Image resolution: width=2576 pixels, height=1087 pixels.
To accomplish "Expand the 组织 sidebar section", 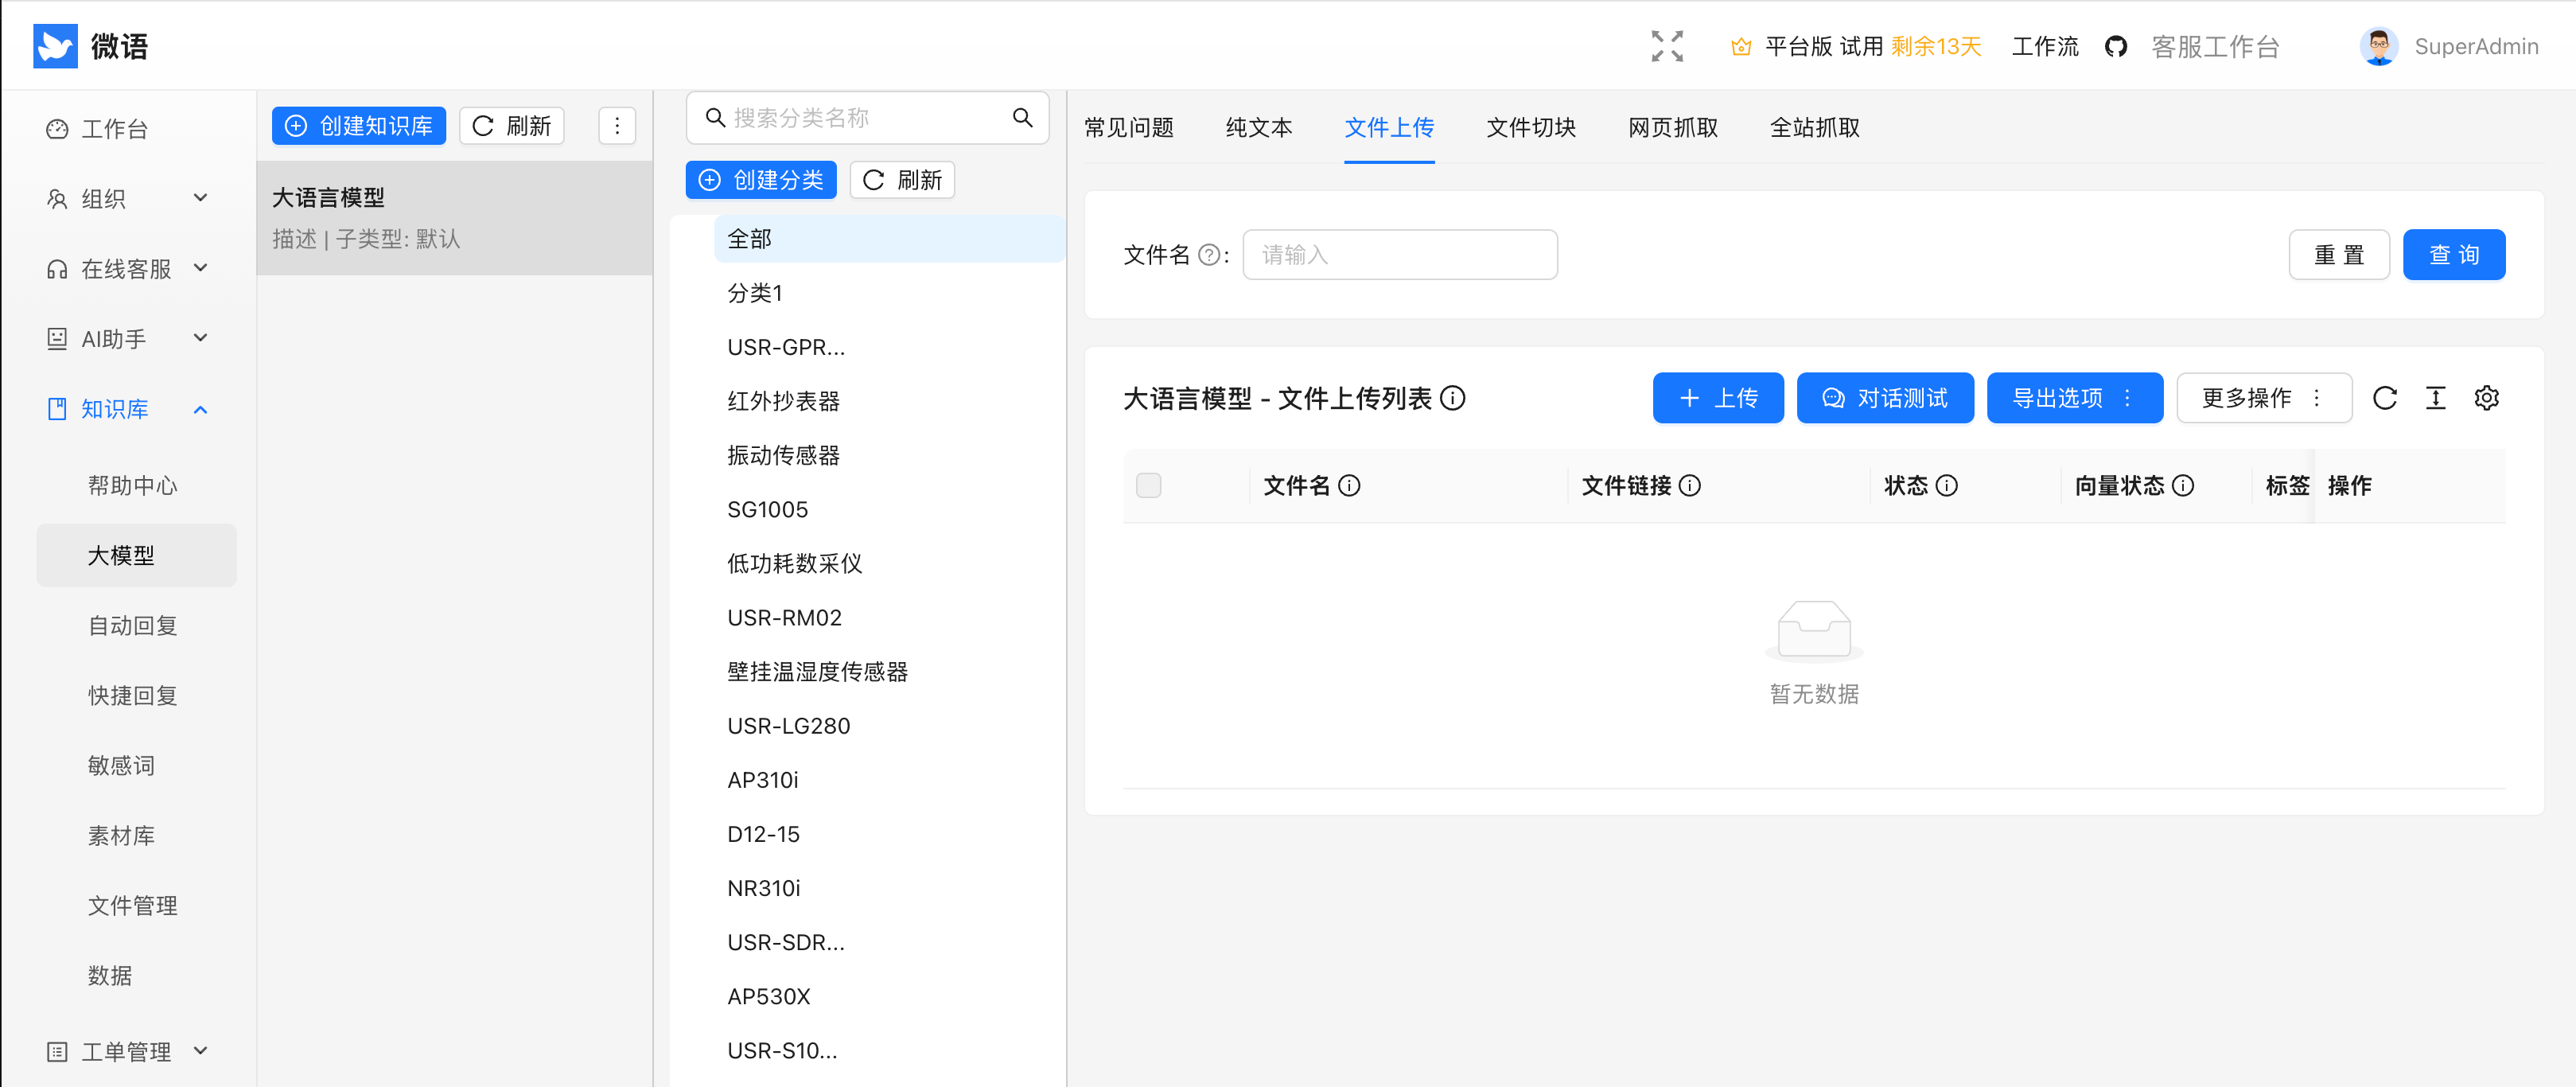I will point(200,198).
